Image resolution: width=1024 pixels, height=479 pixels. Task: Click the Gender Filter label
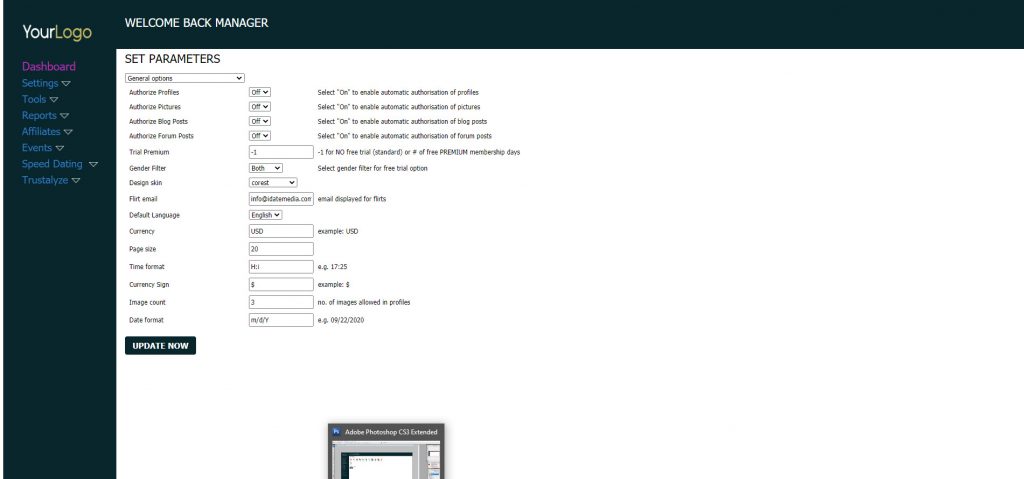coord(148,169)
